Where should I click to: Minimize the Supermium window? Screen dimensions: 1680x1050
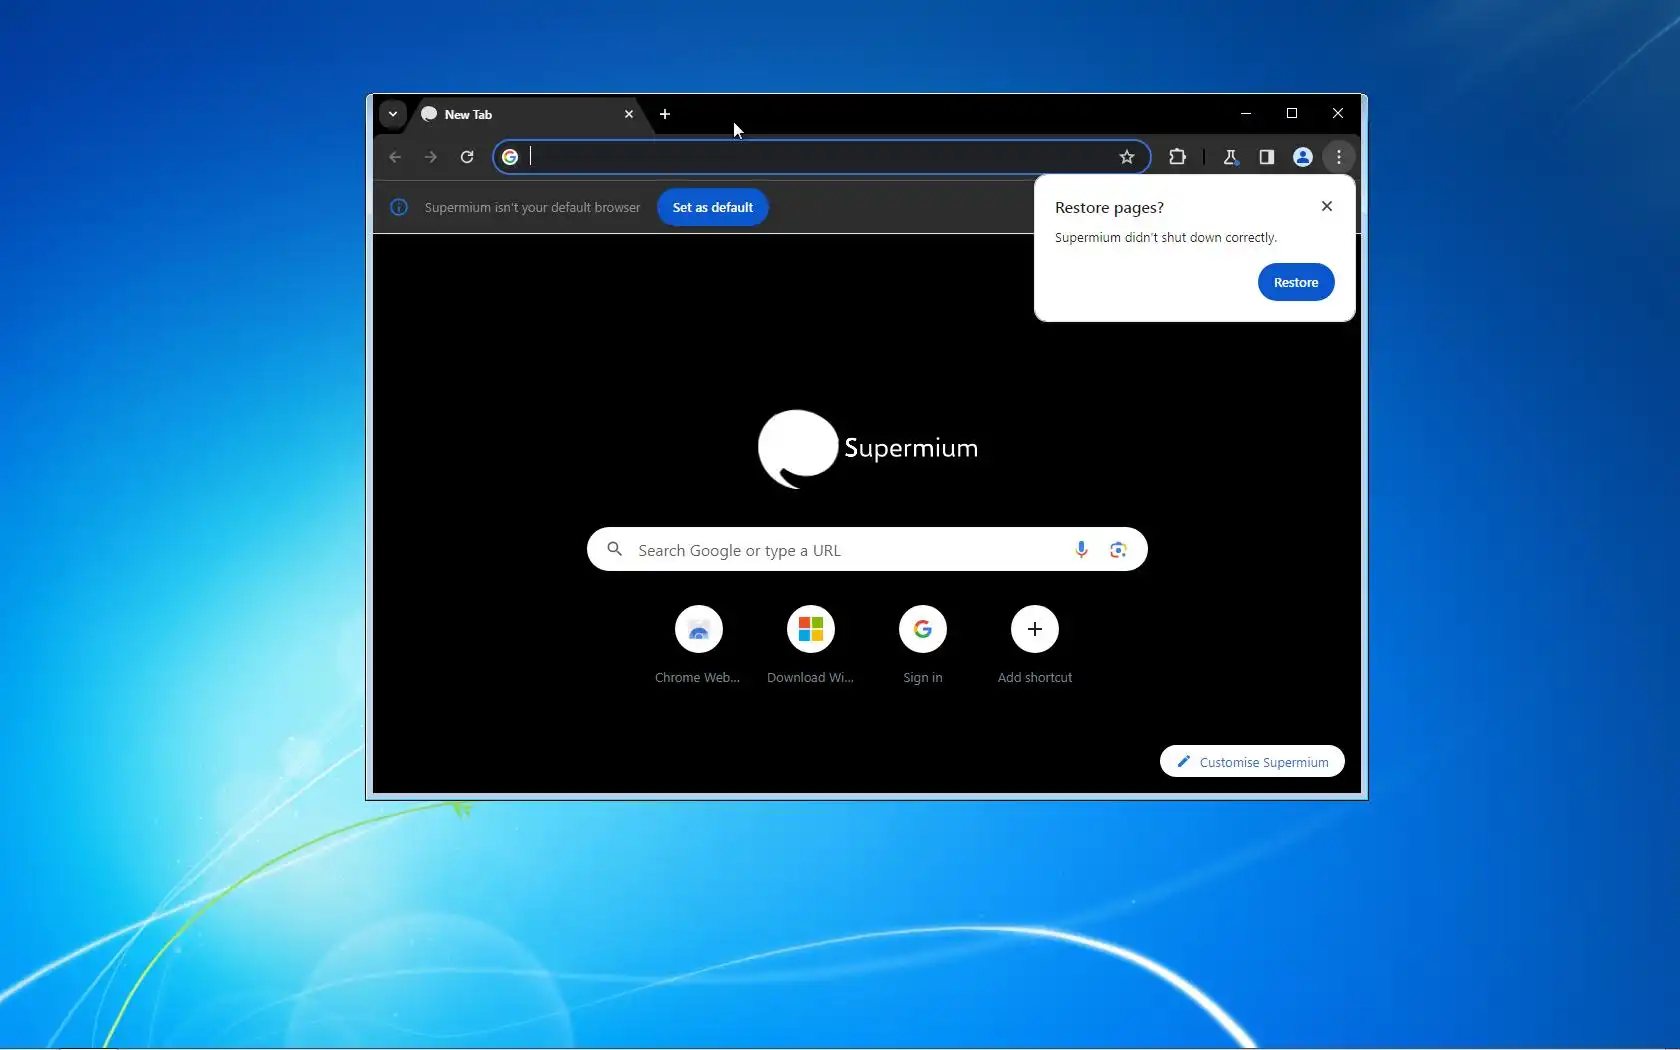[x=1246, y=113]
